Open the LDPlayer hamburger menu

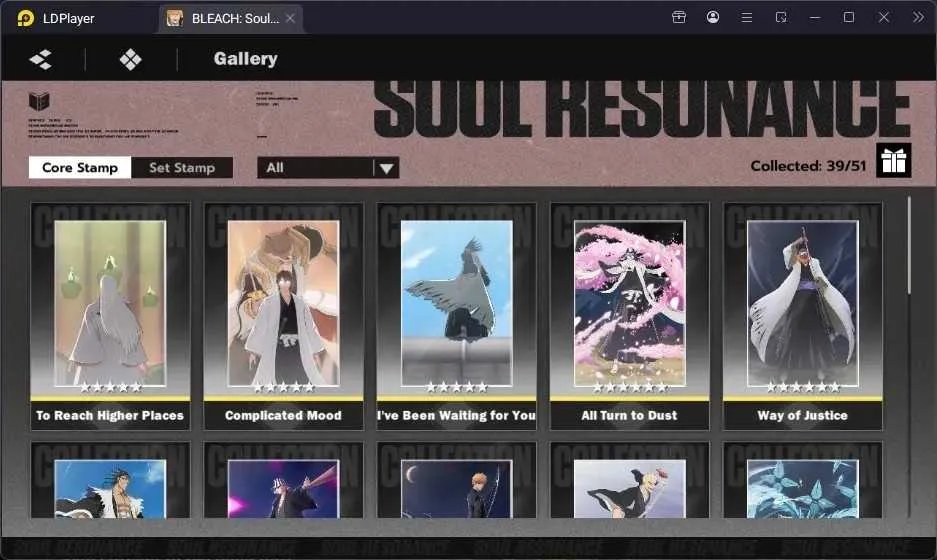(746, 17)
